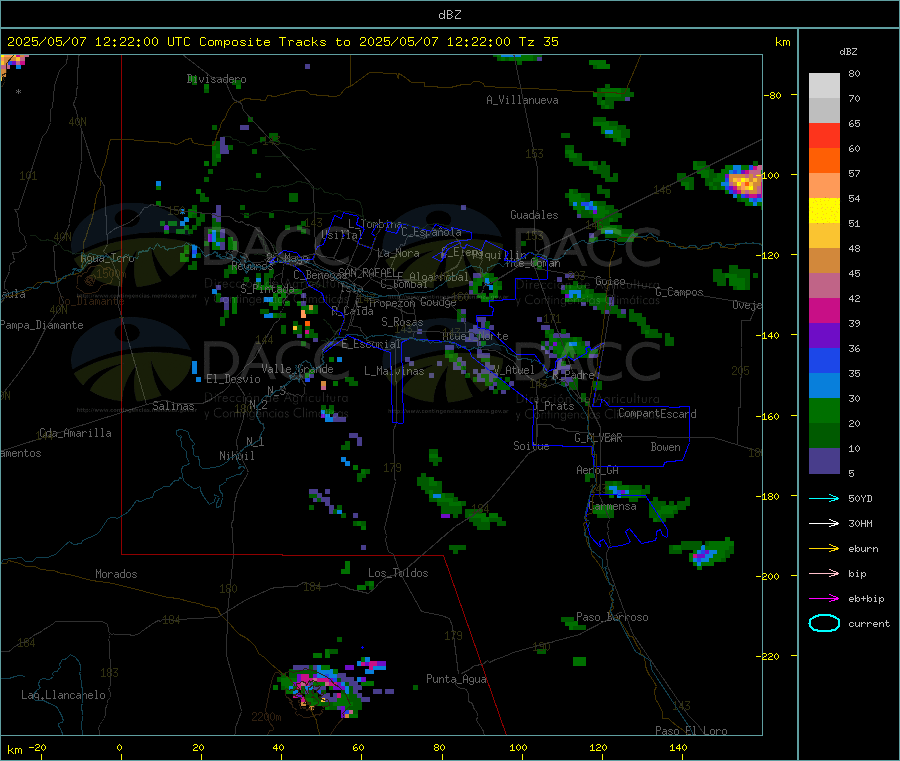900x761 pixels.
Task: Click the 'Soitue' map label
Action: pos(531,446)
